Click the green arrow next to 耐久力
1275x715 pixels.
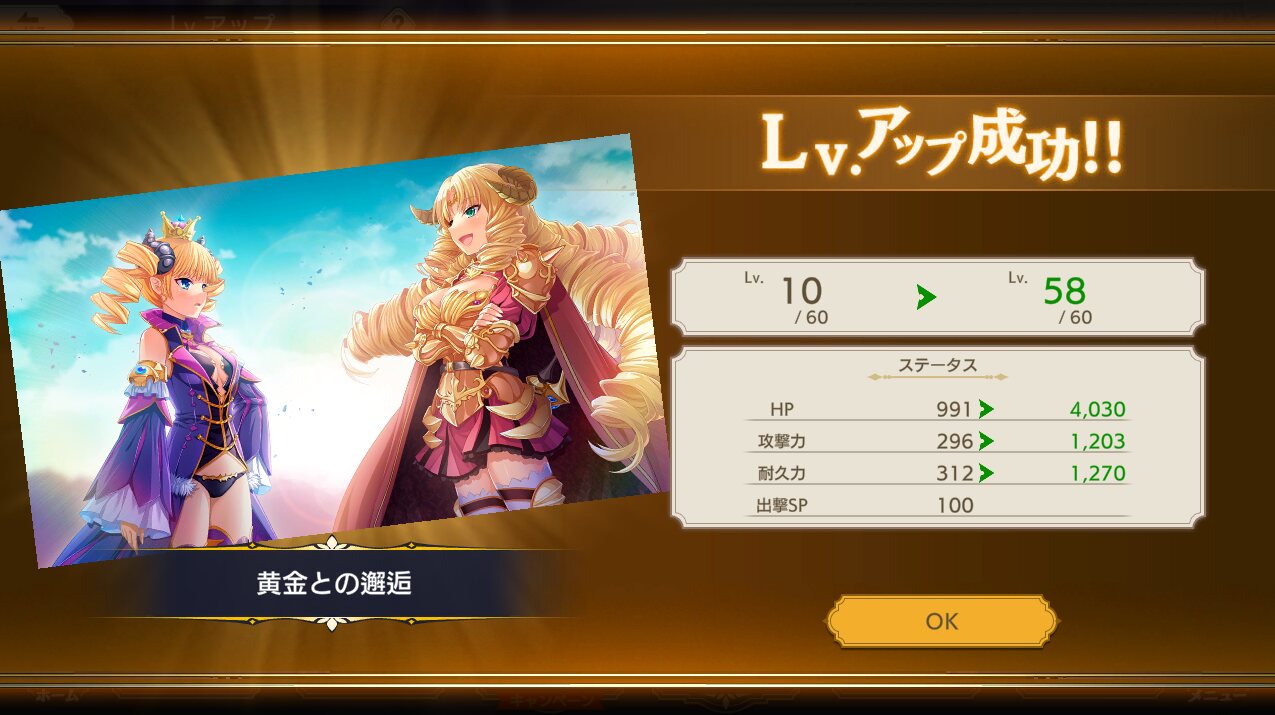point(986,473)
